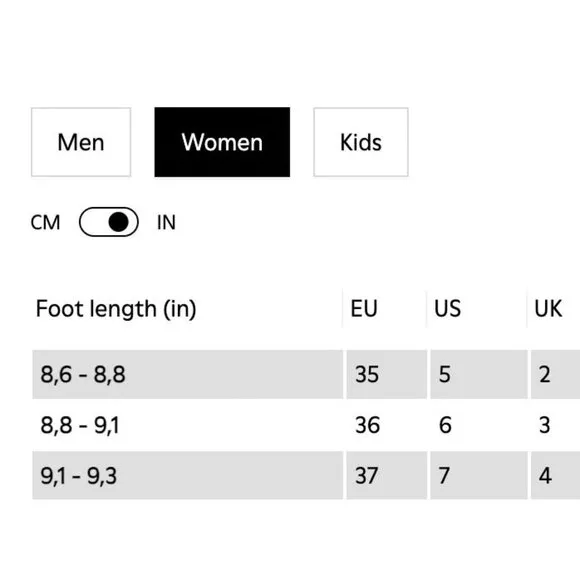The image size is (580, 580).
Task: Click the EU column header
Action: (x=364, y=308)
